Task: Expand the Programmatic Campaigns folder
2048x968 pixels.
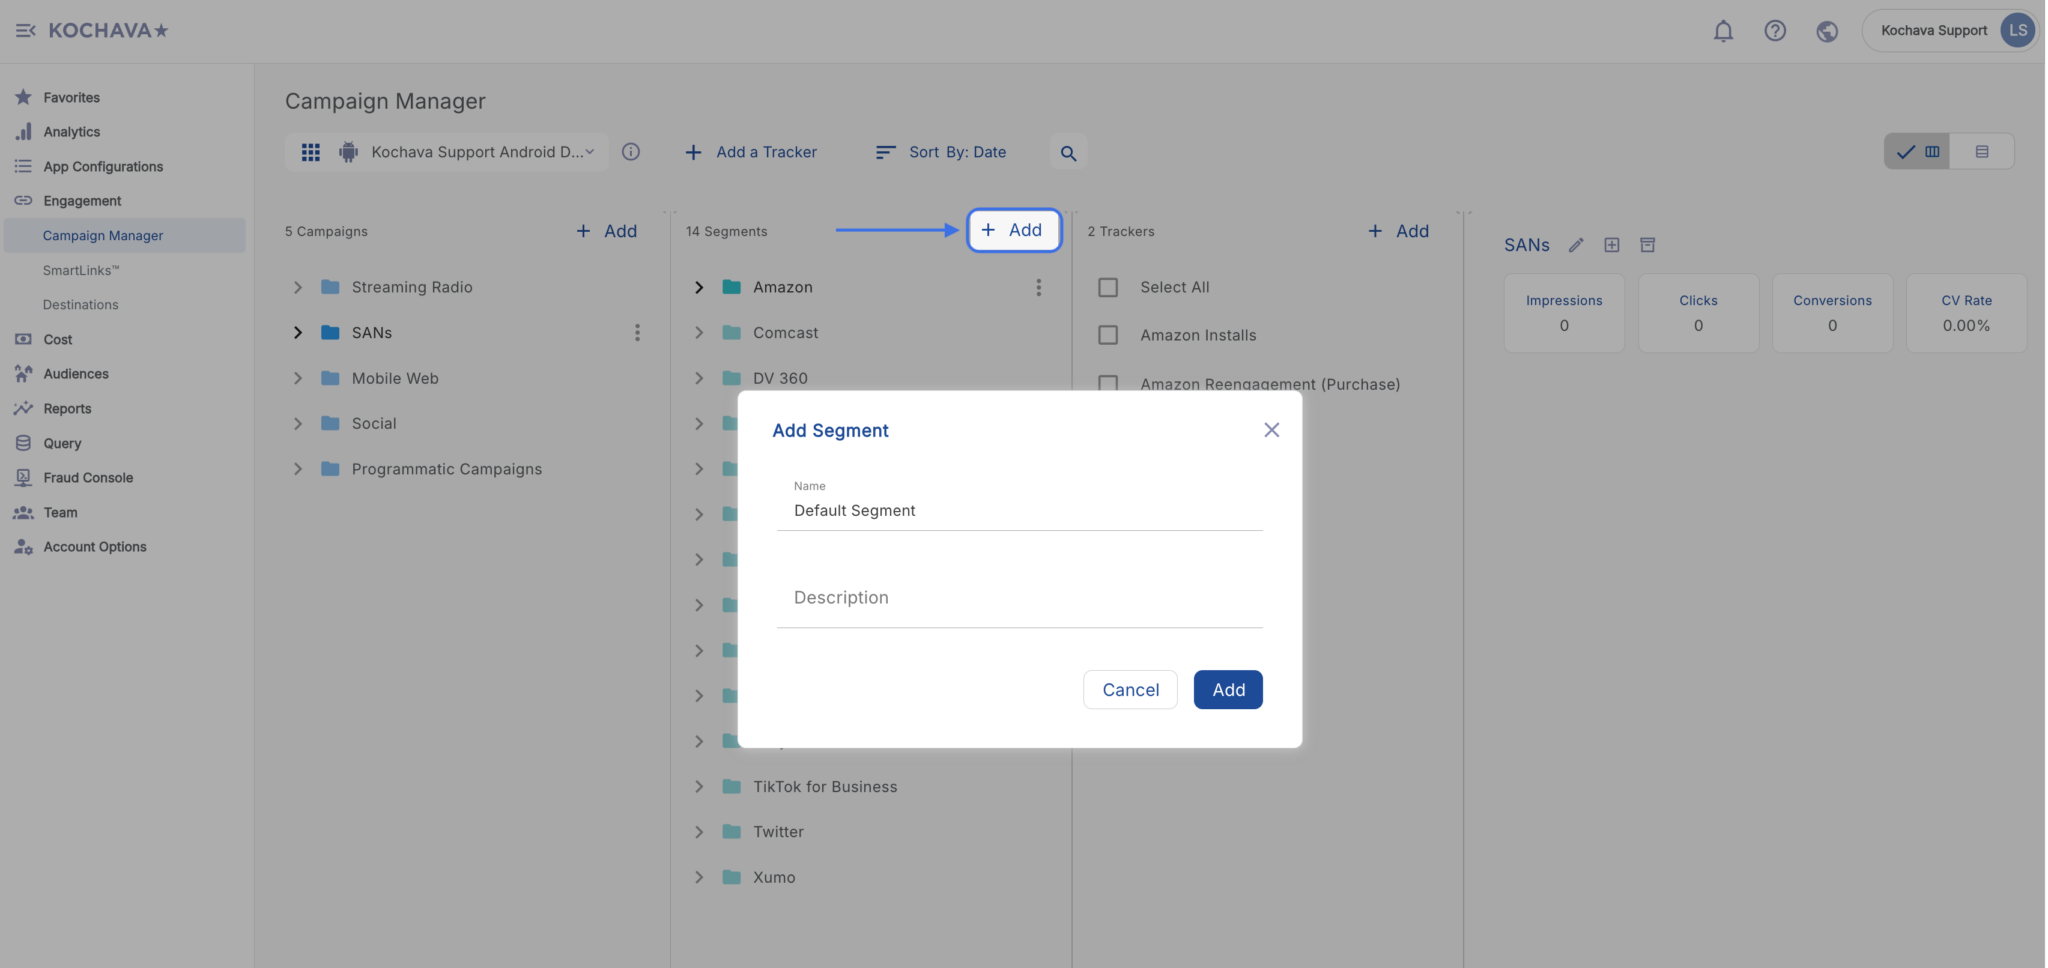Action: (x=298, y=469)
